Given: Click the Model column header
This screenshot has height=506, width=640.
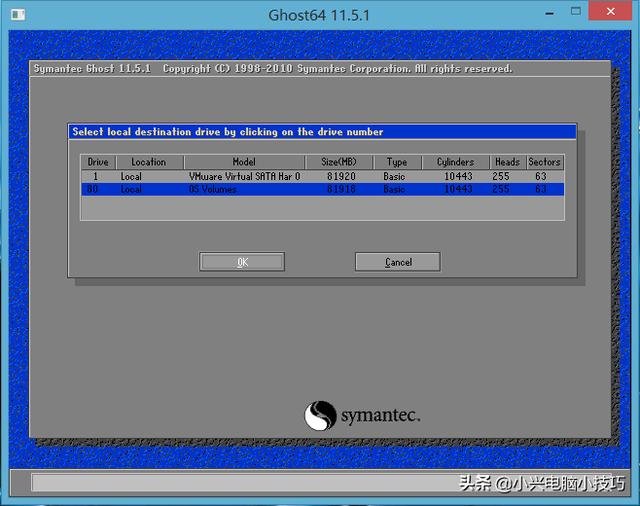Looking at the screenshot, I should (244, 162).
